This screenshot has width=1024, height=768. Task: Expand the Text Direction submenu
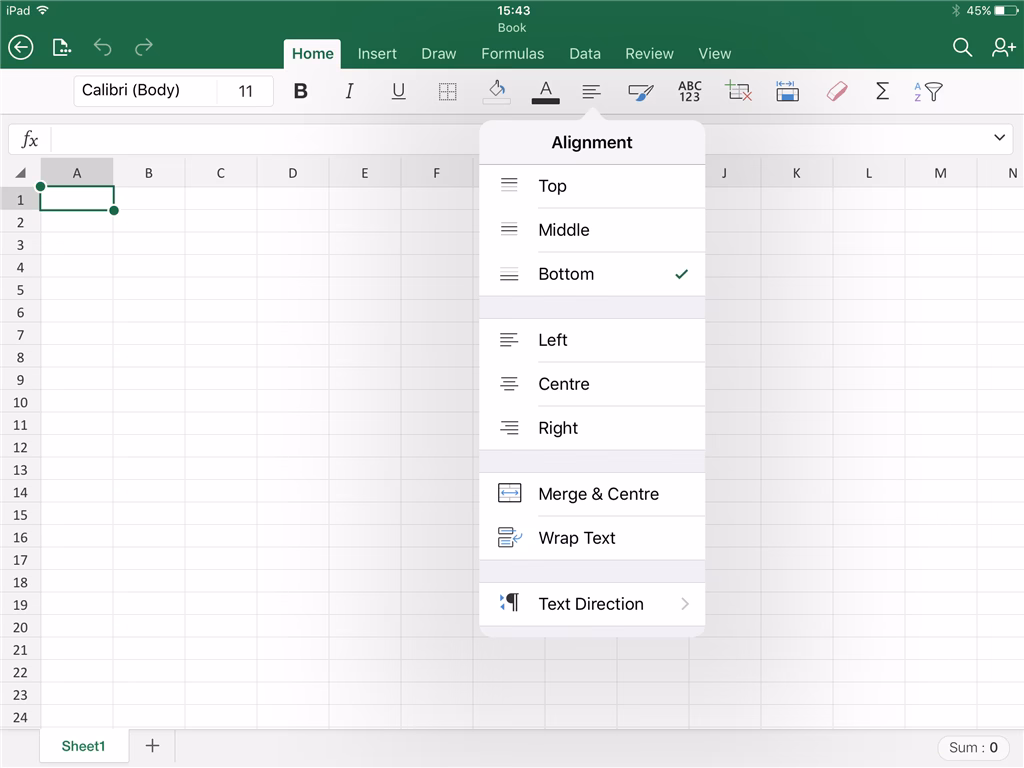(x=591, y=603)
